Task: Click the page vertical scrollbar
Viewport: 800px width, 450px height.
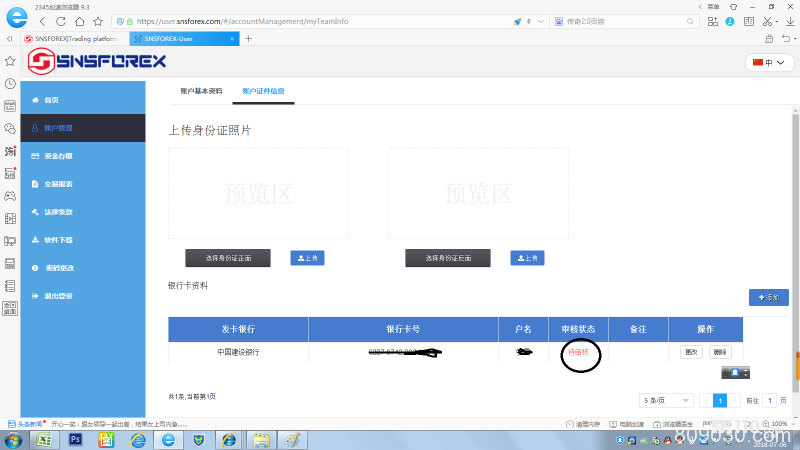Action: tap(796, 366)
